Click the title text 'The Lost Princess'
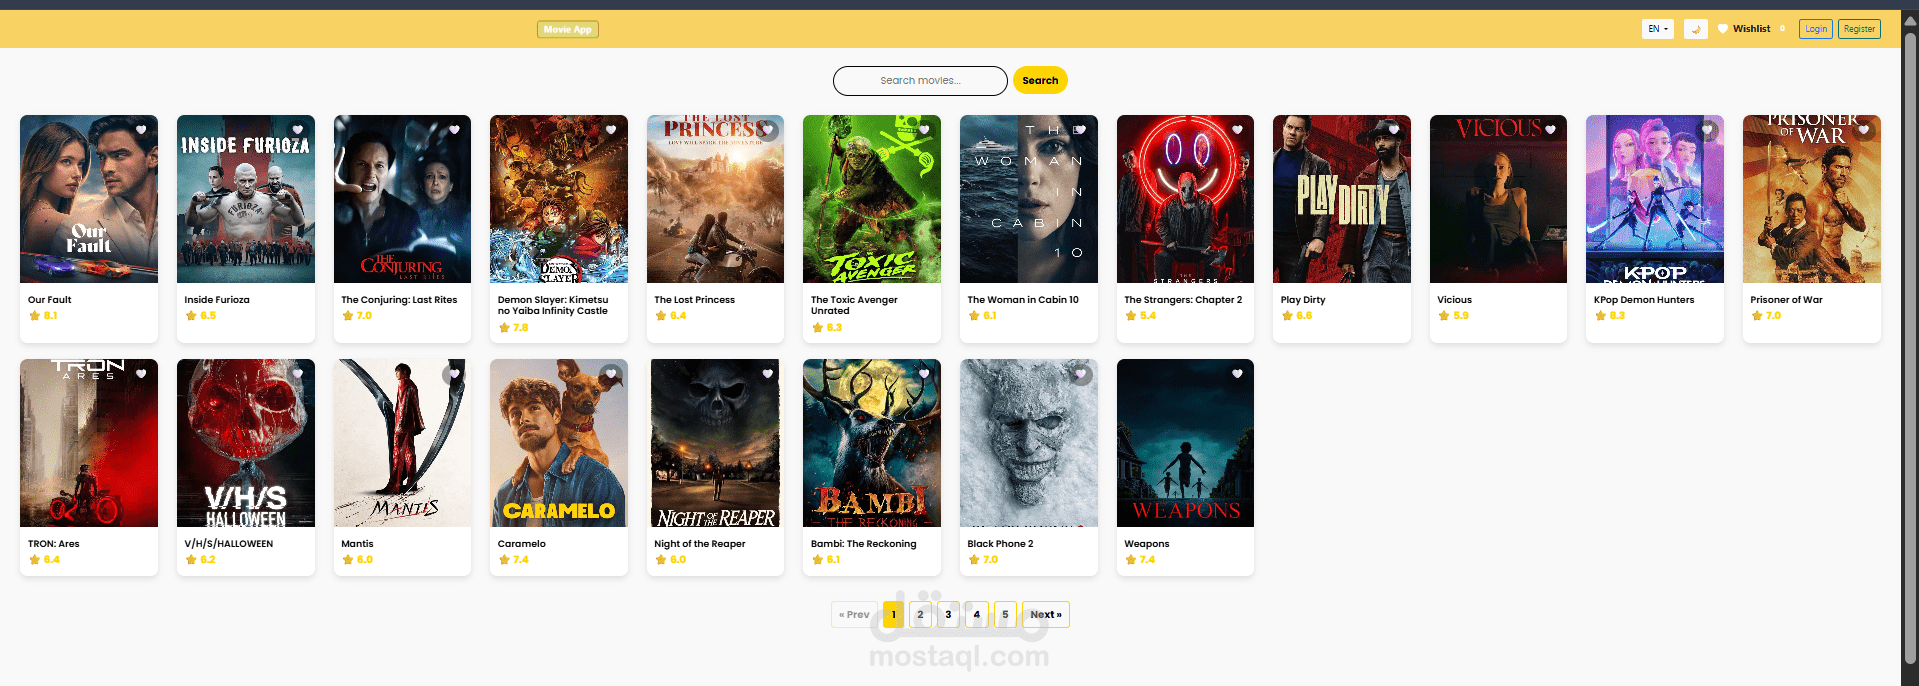The height and width of the screenshot is (686, 1919). coord(694,300)
